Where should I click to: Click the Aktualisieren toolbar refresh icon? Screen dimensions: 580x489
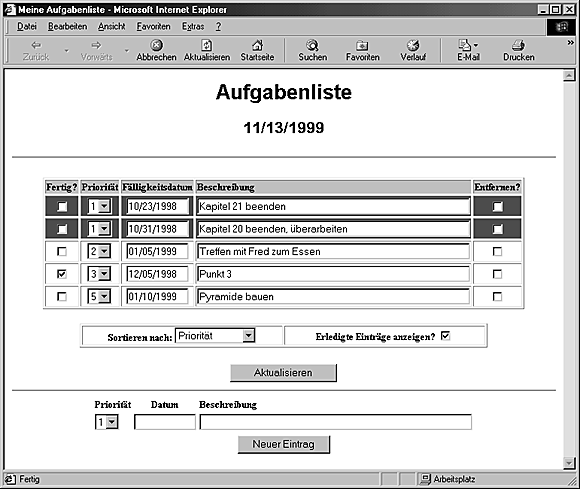tap(206, 45)
